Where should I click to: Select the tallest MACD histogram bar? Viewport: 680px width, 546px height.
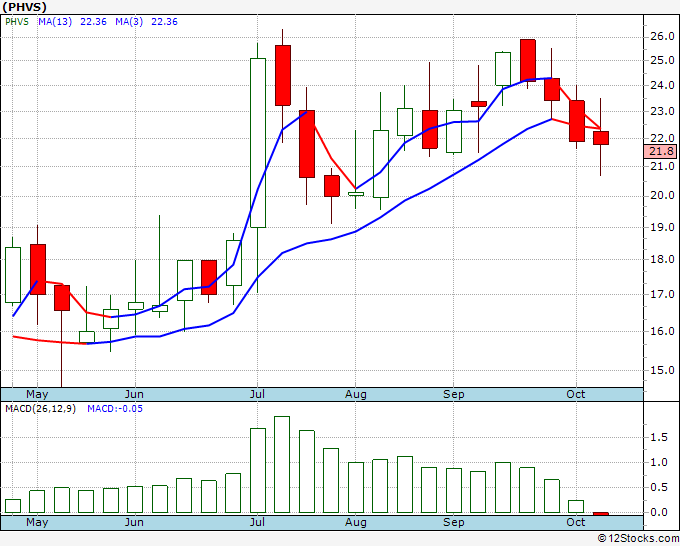click(x=282, y=464)
